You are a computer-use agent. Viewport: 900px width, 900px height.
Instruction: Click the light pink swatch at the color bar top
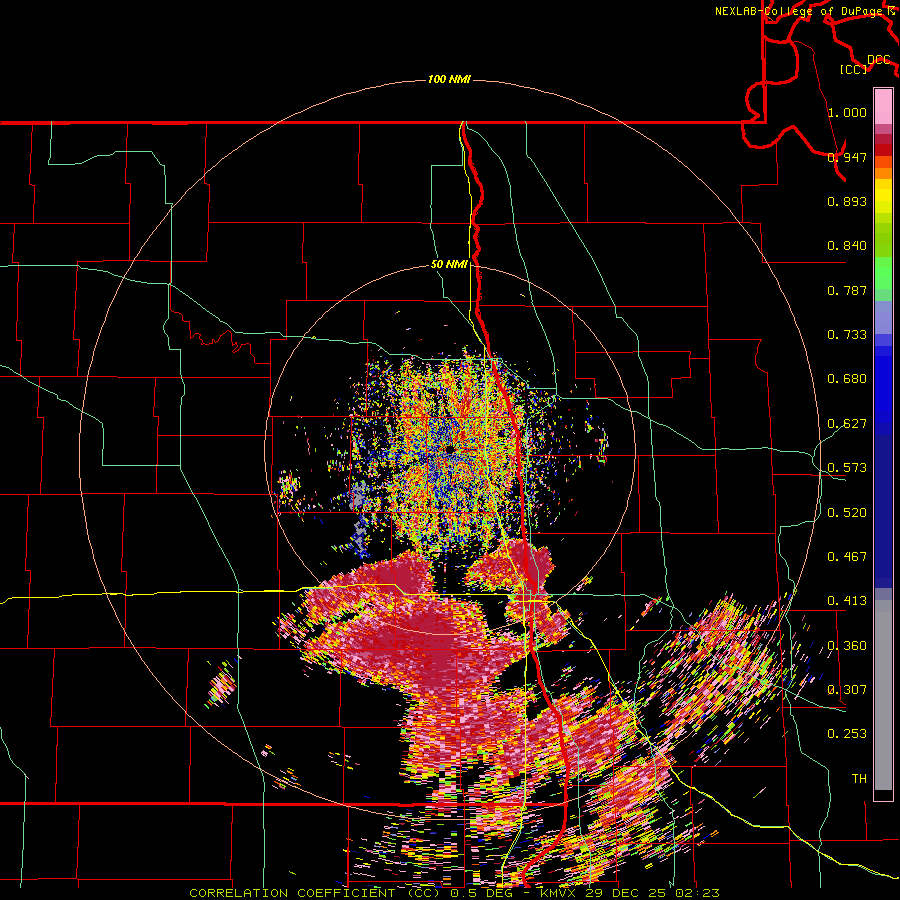click(x=883, y=106)
